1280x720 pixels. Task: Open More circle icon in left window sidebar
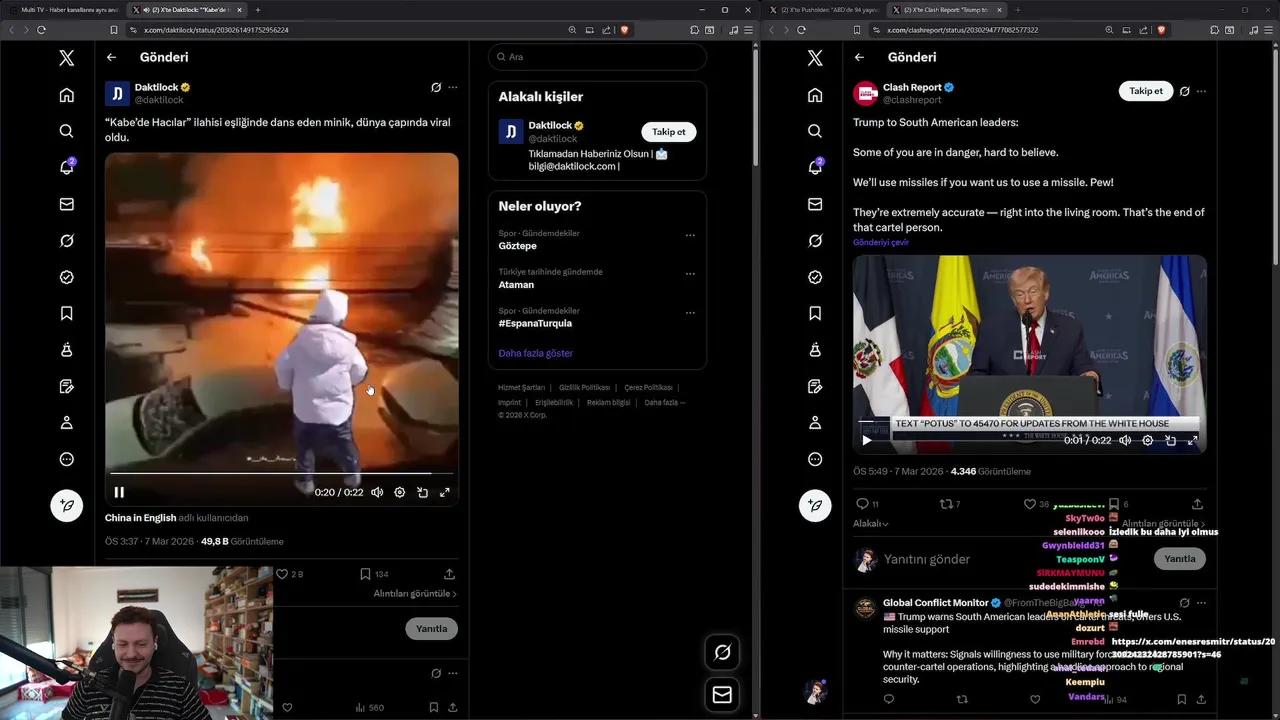tap(66, 459)
